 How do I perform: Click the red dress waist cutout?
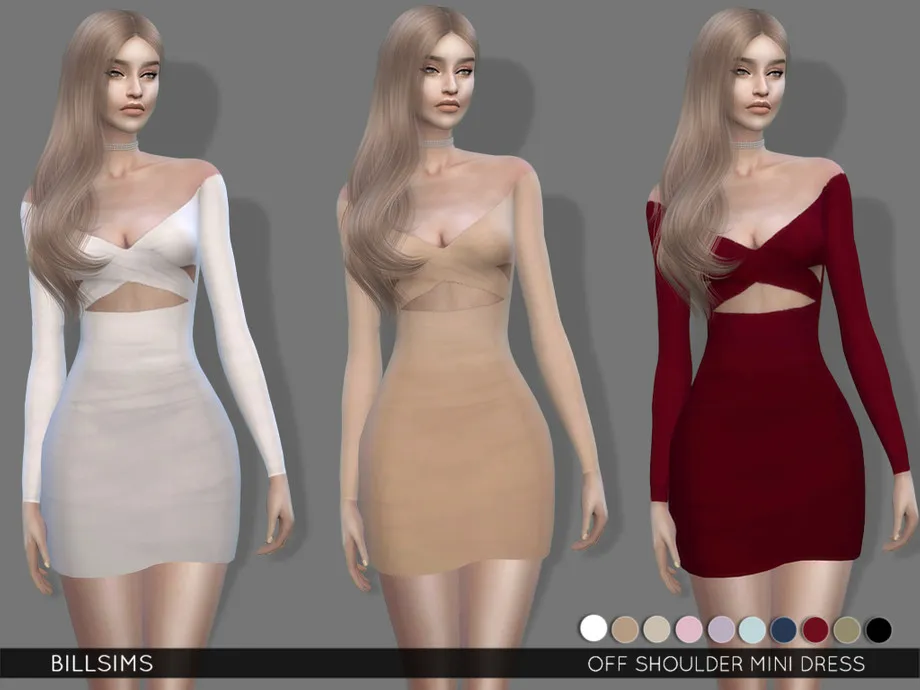point(767,300)
